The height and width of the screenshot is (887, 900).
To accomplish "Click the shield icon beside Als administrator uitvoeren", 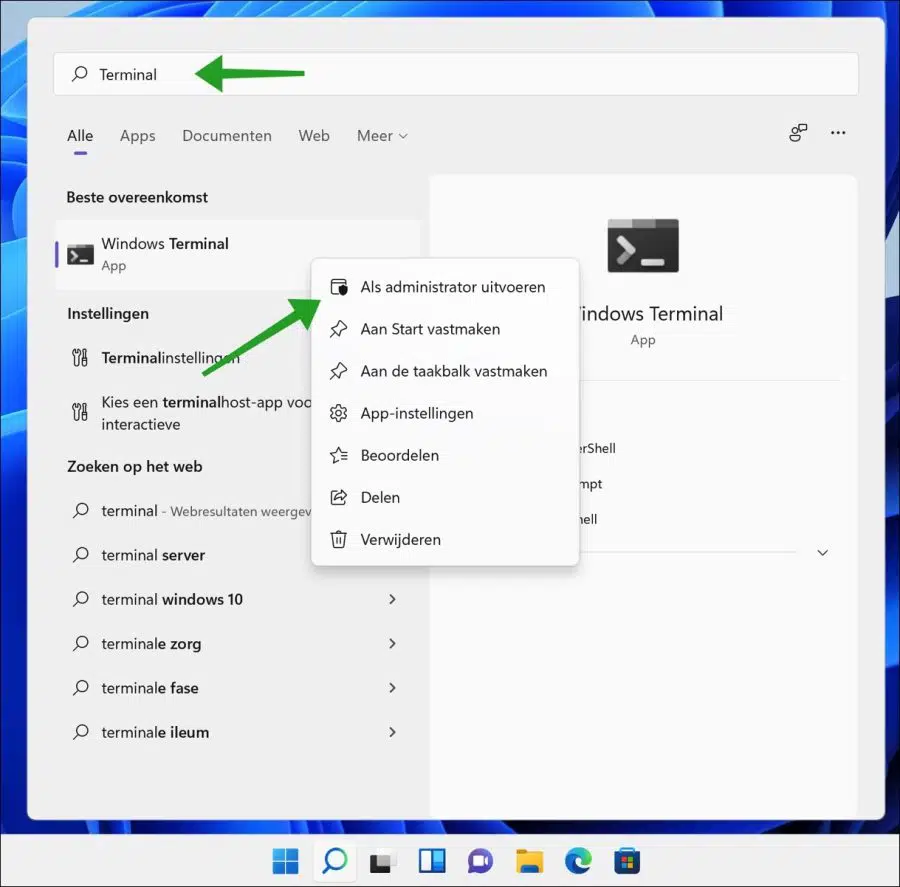I will [x=339, y=287].
